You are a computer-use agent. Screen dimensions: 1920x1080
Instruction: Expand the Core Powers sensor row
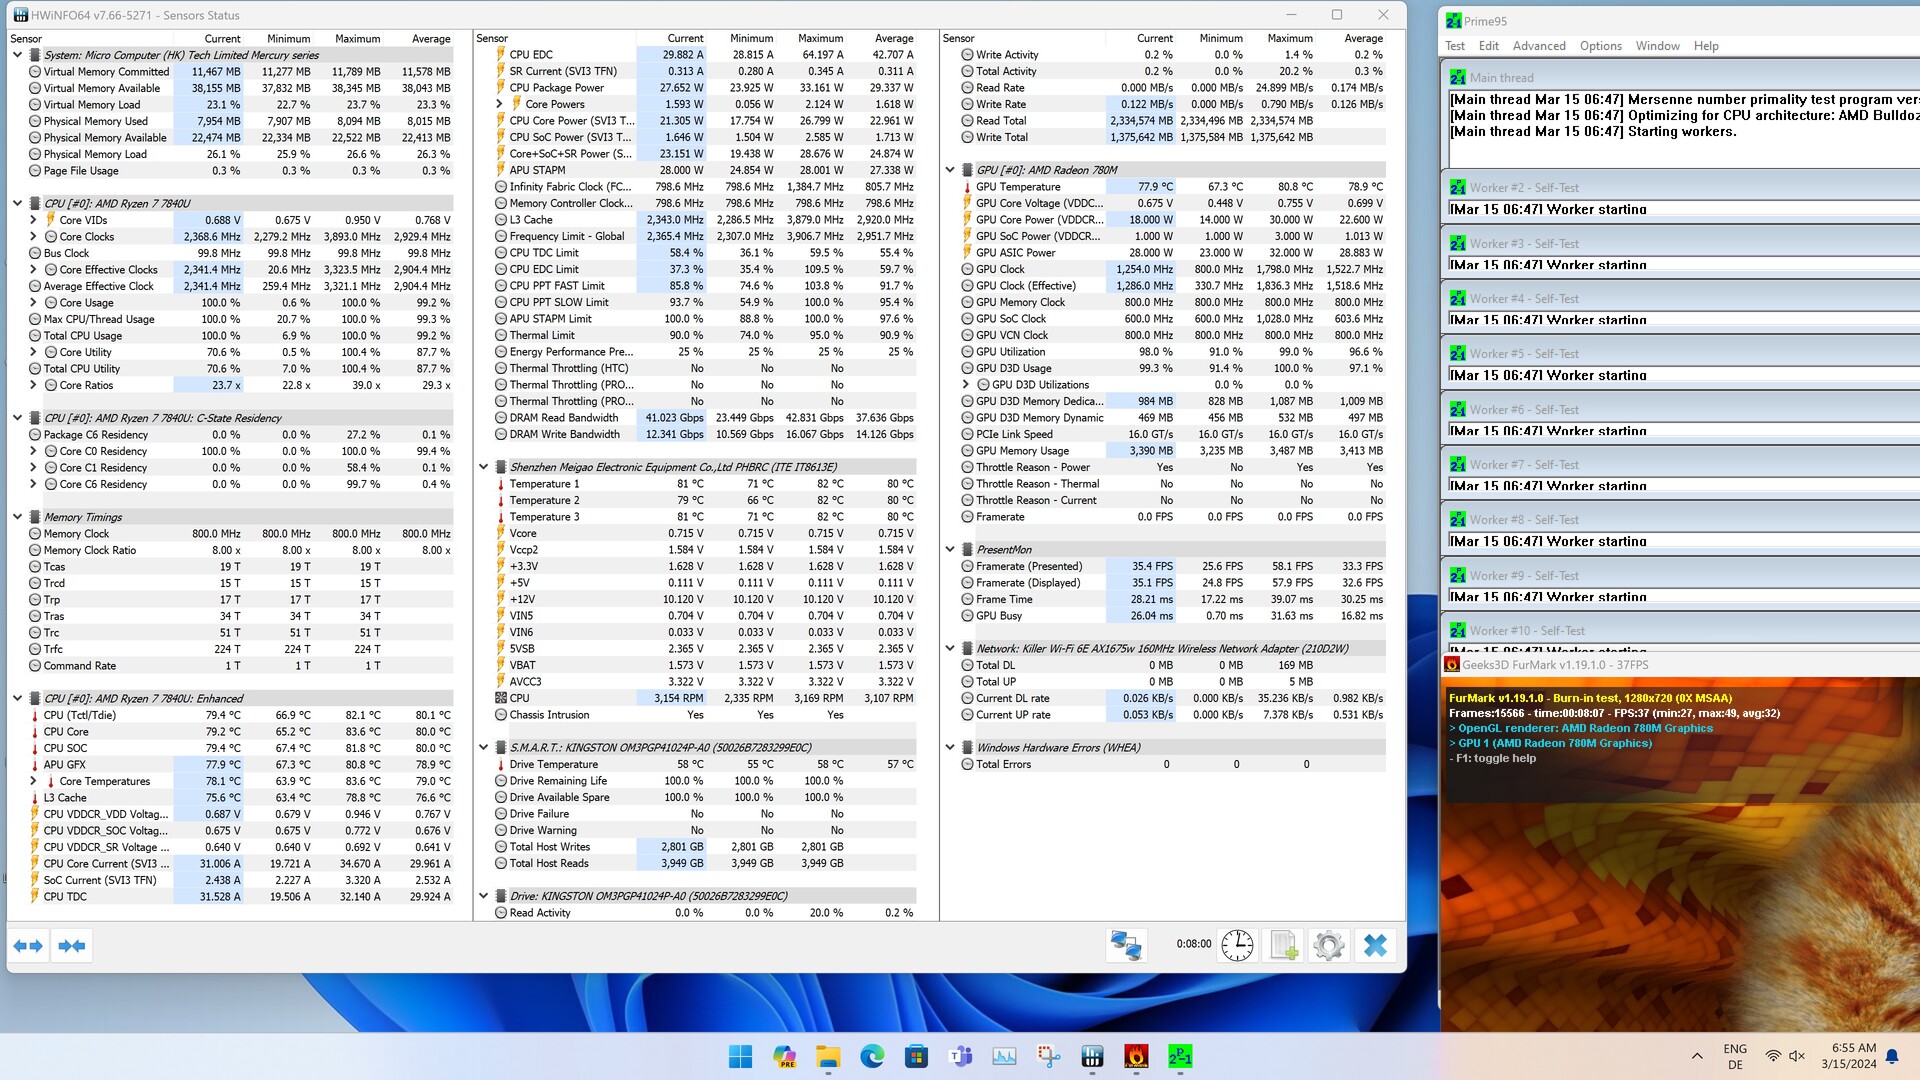(499, 104)
